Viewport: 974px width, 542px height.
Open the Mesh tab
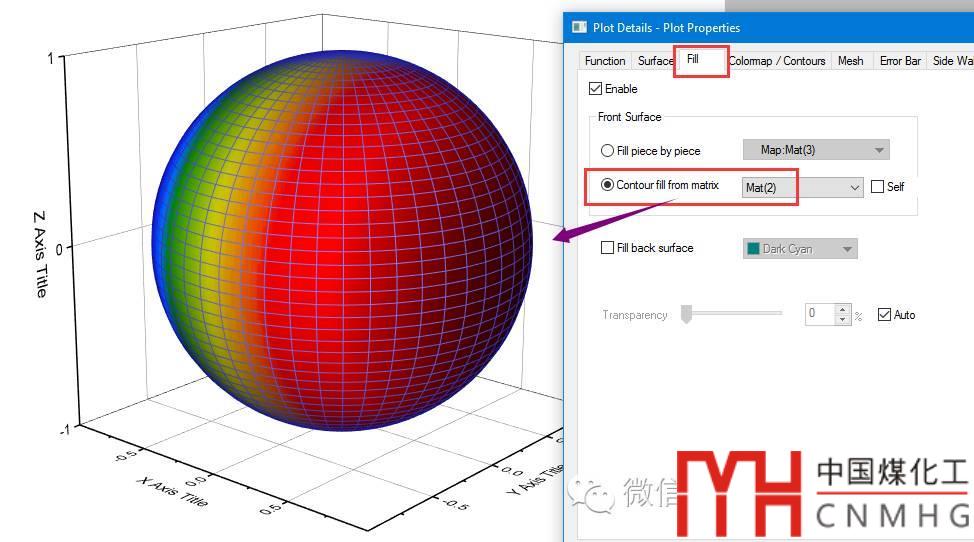[850, 61]
